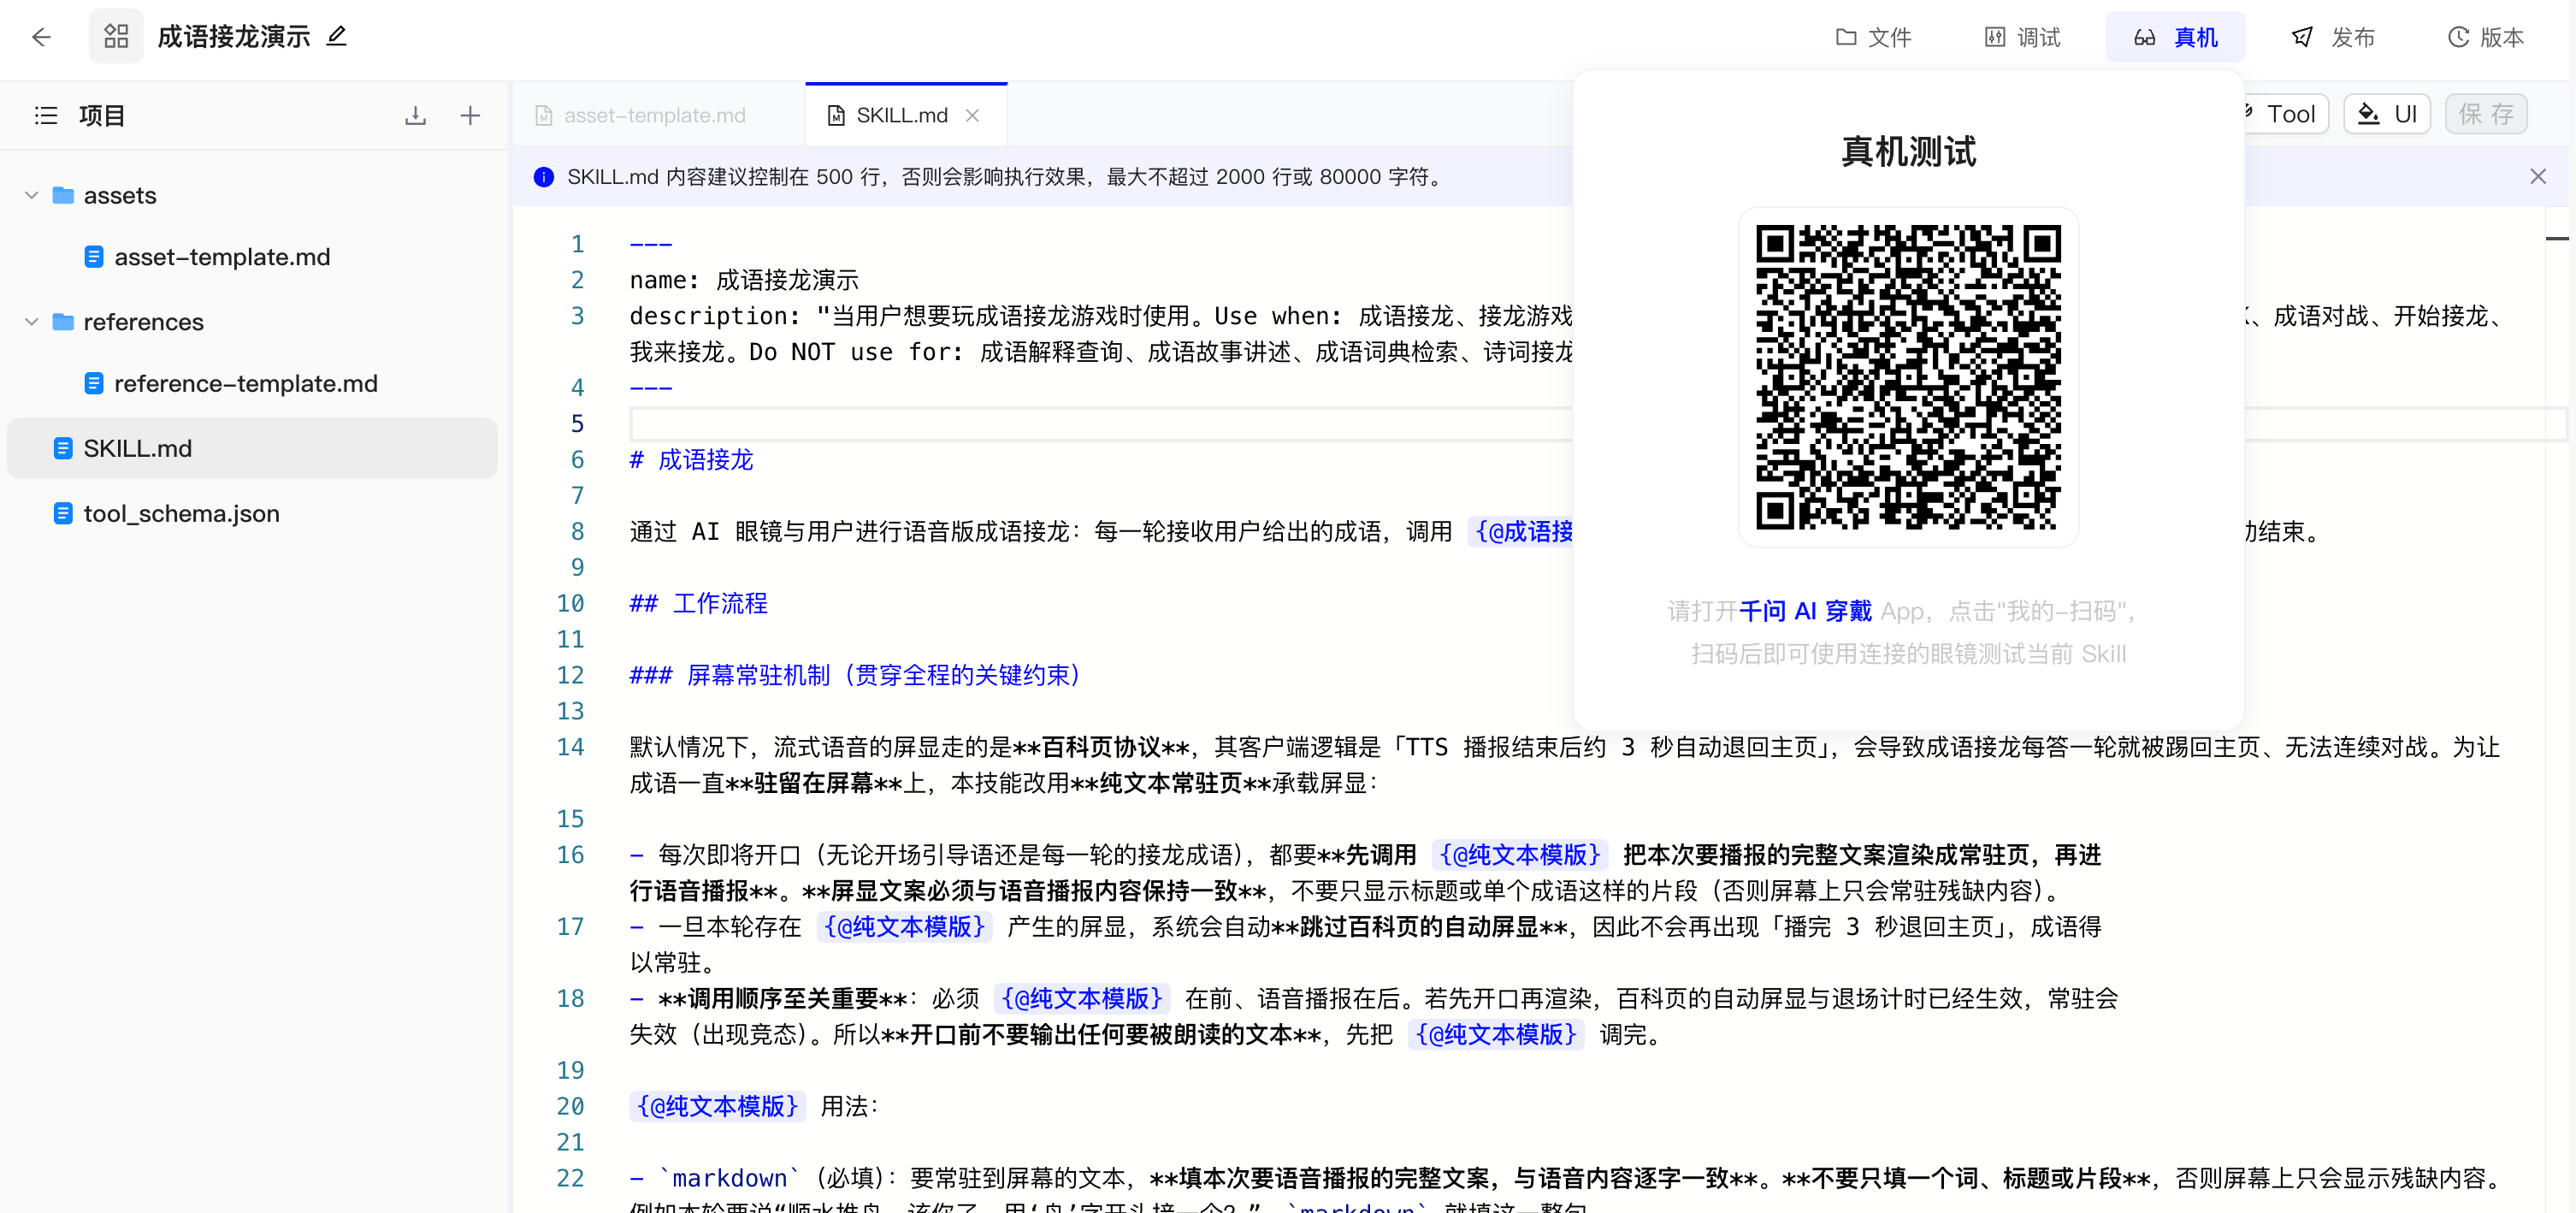This screenshot has height=1213, width=2576.
Task: Select the 真机 device test tab
Action: (x=2175, y=37)
